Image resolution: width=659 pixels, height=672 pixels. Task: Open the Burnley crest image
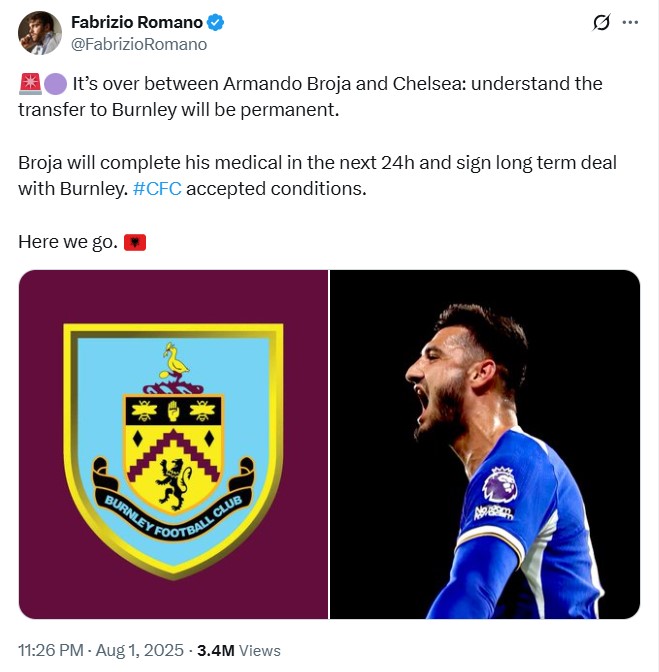tap(173, 444)
